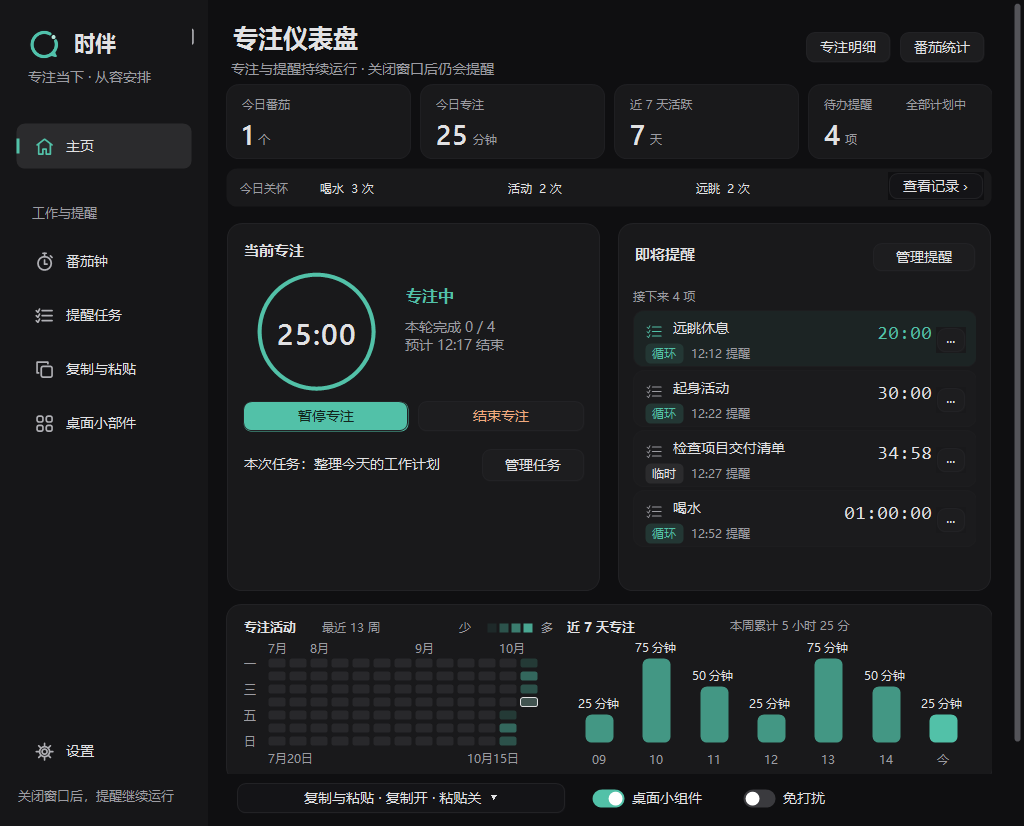Click the home icon beside 主页
Viewport: 1024px width, 826px height.
[x=44, y=146]
